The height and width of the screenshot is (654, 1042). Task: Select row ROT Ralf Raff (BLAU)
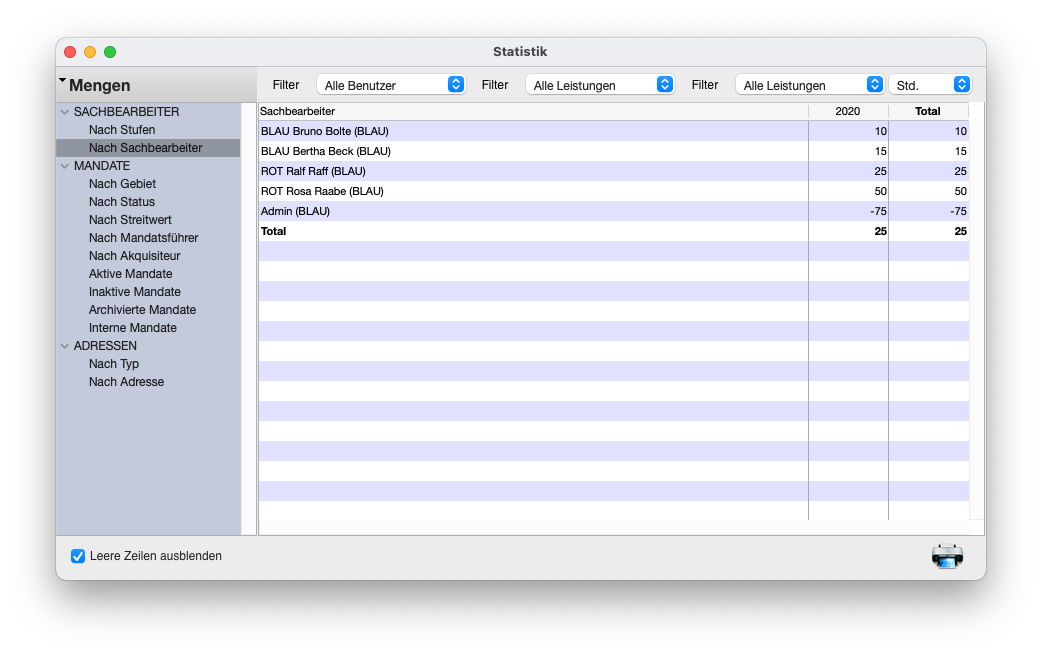pyautogui.click(x=613, y=171)
